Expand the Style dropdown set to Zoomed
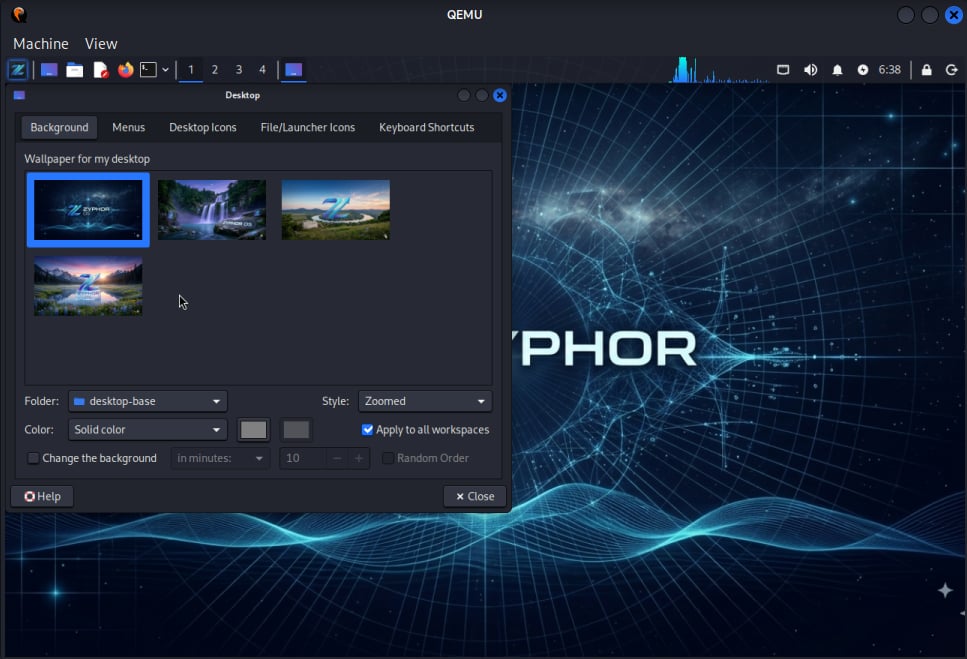Screen dimensions: 967x659 point(425,401)
